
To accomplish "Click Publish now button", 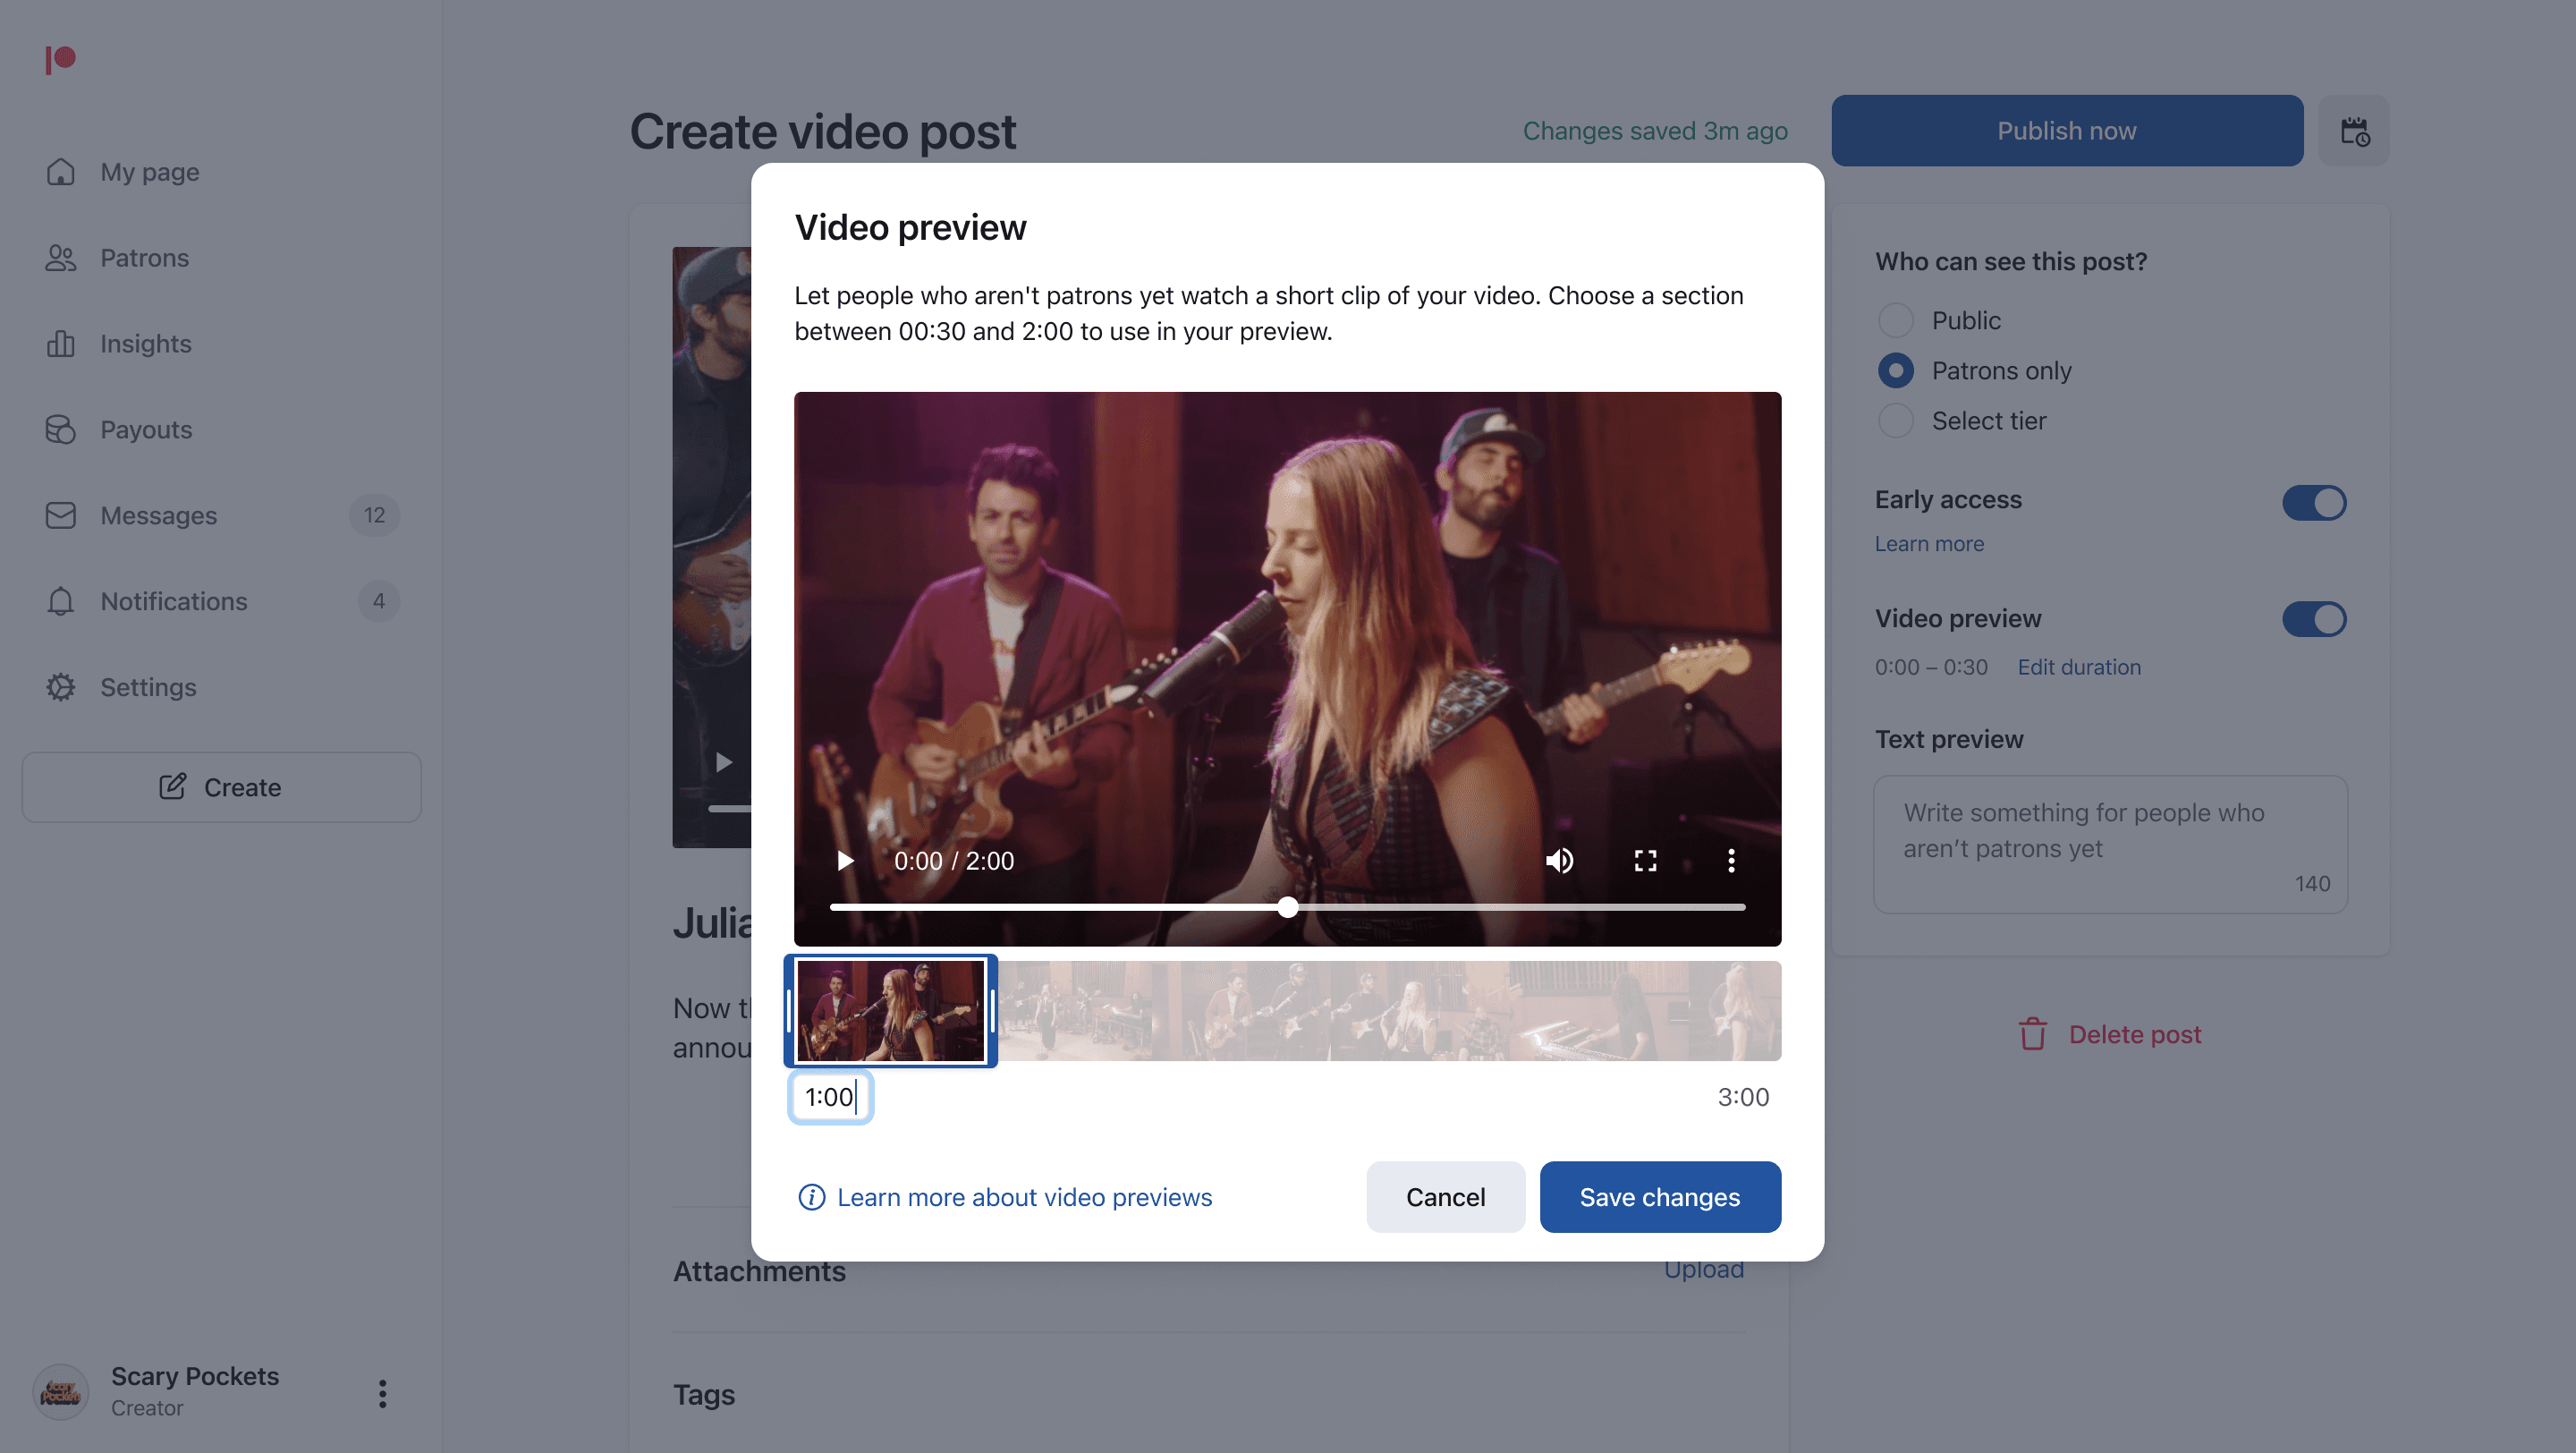I will (x=2066, y=131).
